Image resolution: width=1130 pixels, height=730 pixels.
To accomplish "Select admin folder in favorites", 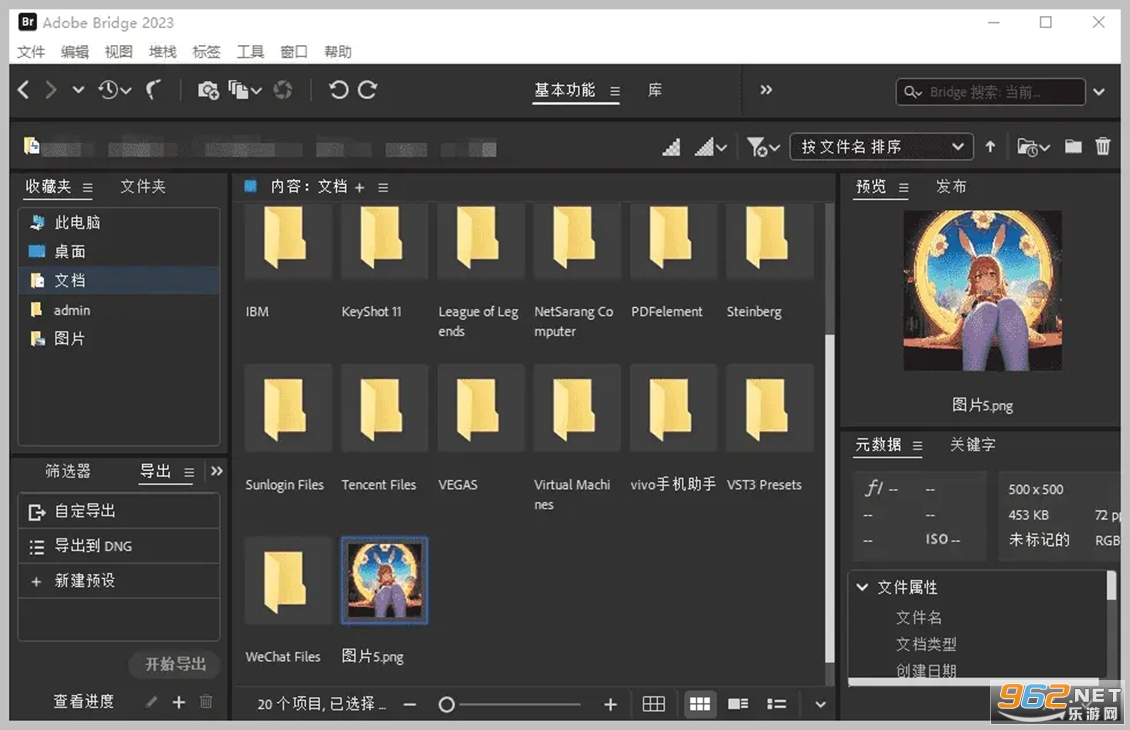I will click(119, 310).
